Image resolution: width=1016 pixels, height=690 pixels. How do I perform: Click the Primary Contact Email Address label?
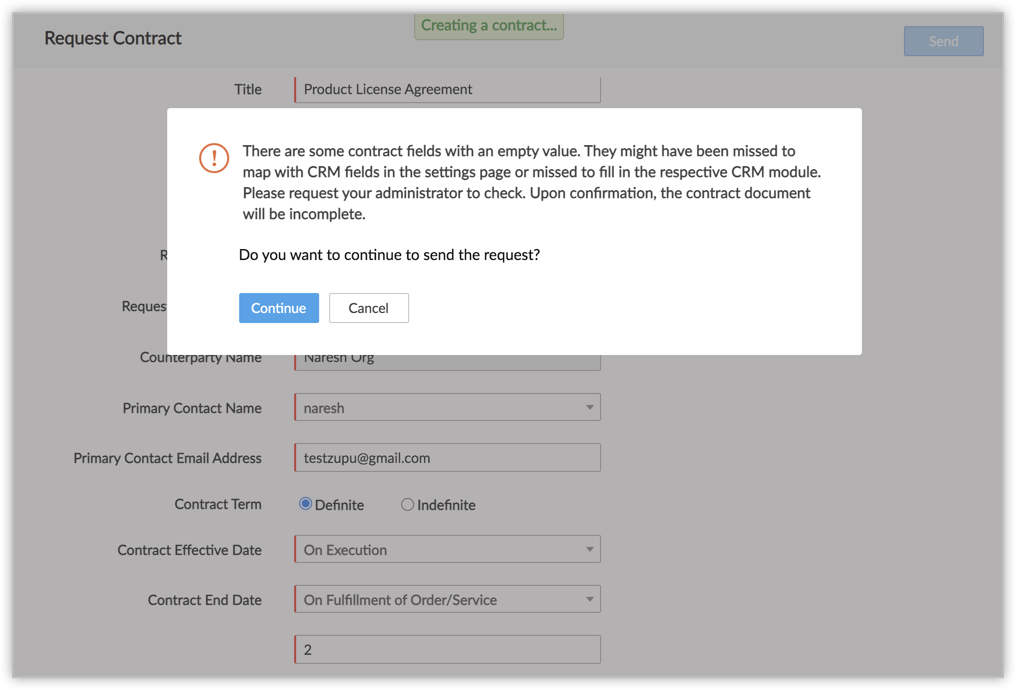[x=167, y=458]
